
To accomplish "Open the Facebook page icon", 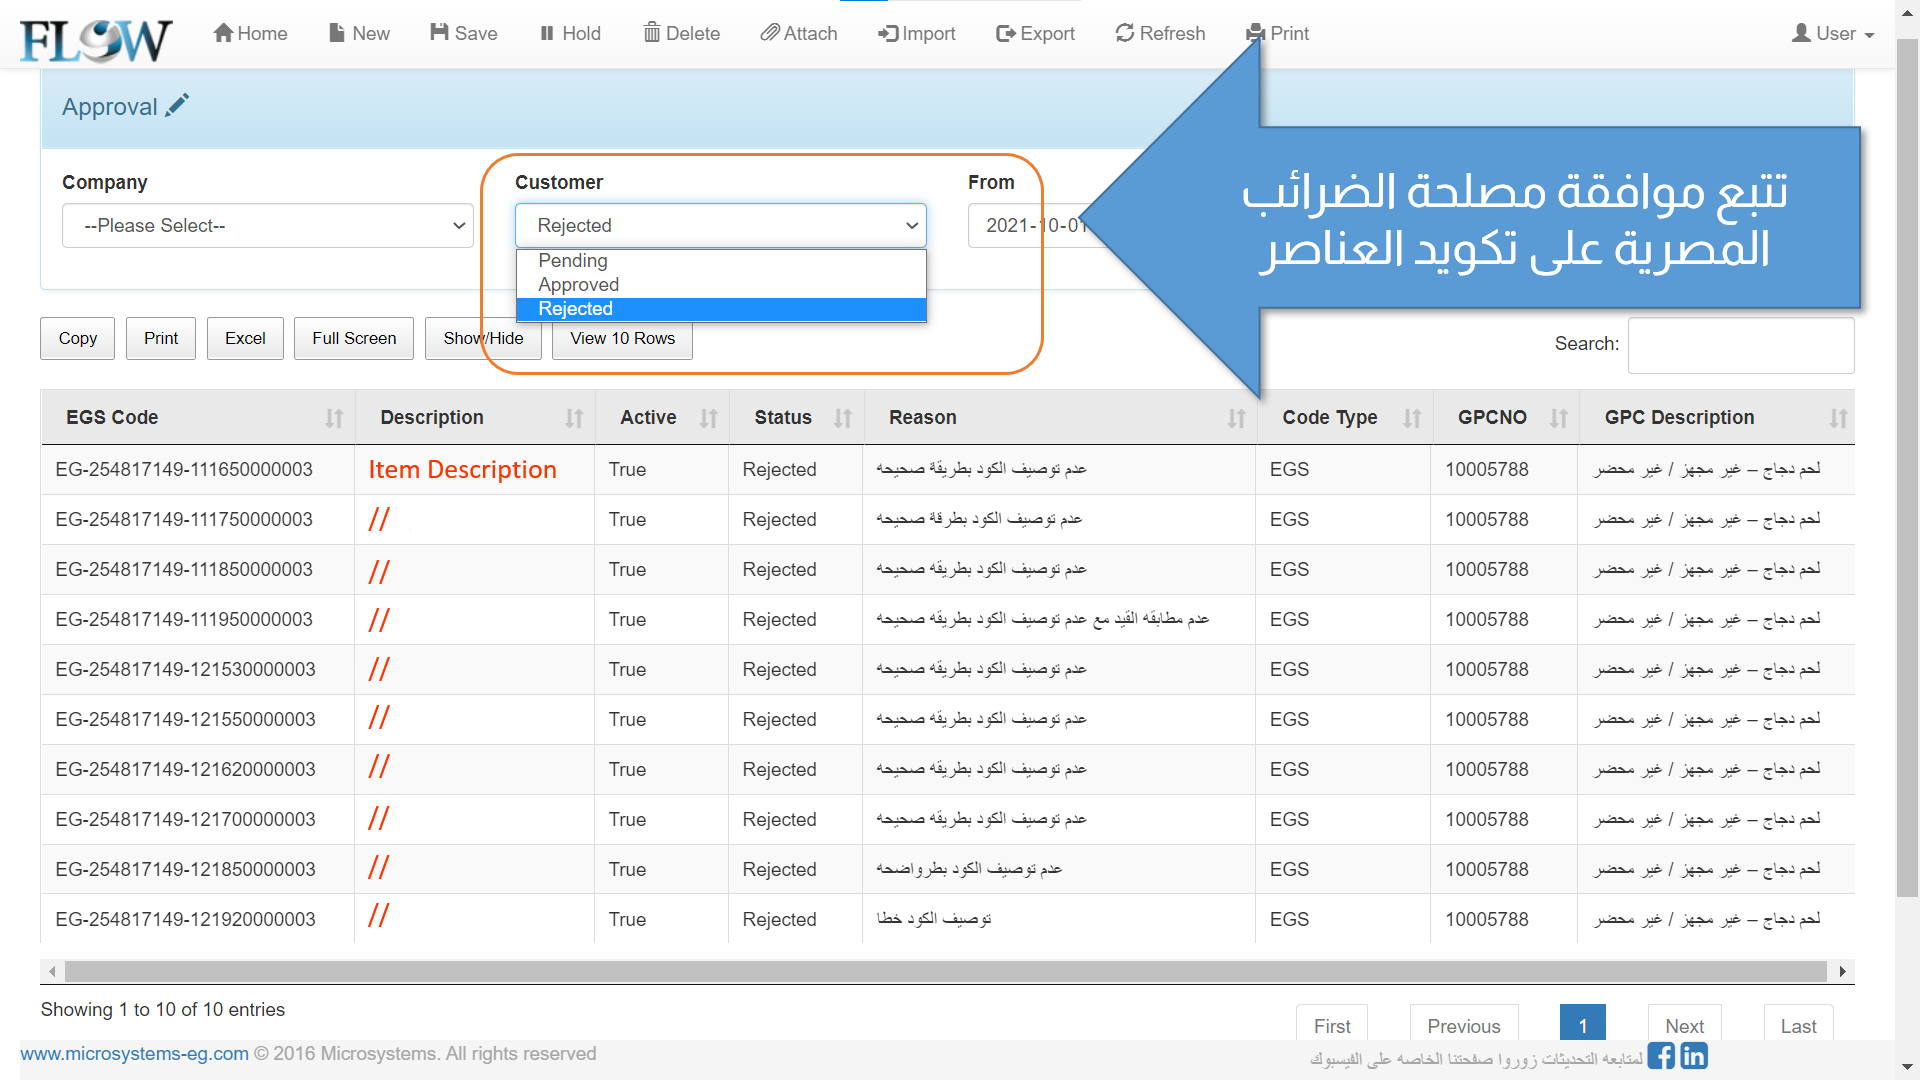I will pos(1661,1055).
